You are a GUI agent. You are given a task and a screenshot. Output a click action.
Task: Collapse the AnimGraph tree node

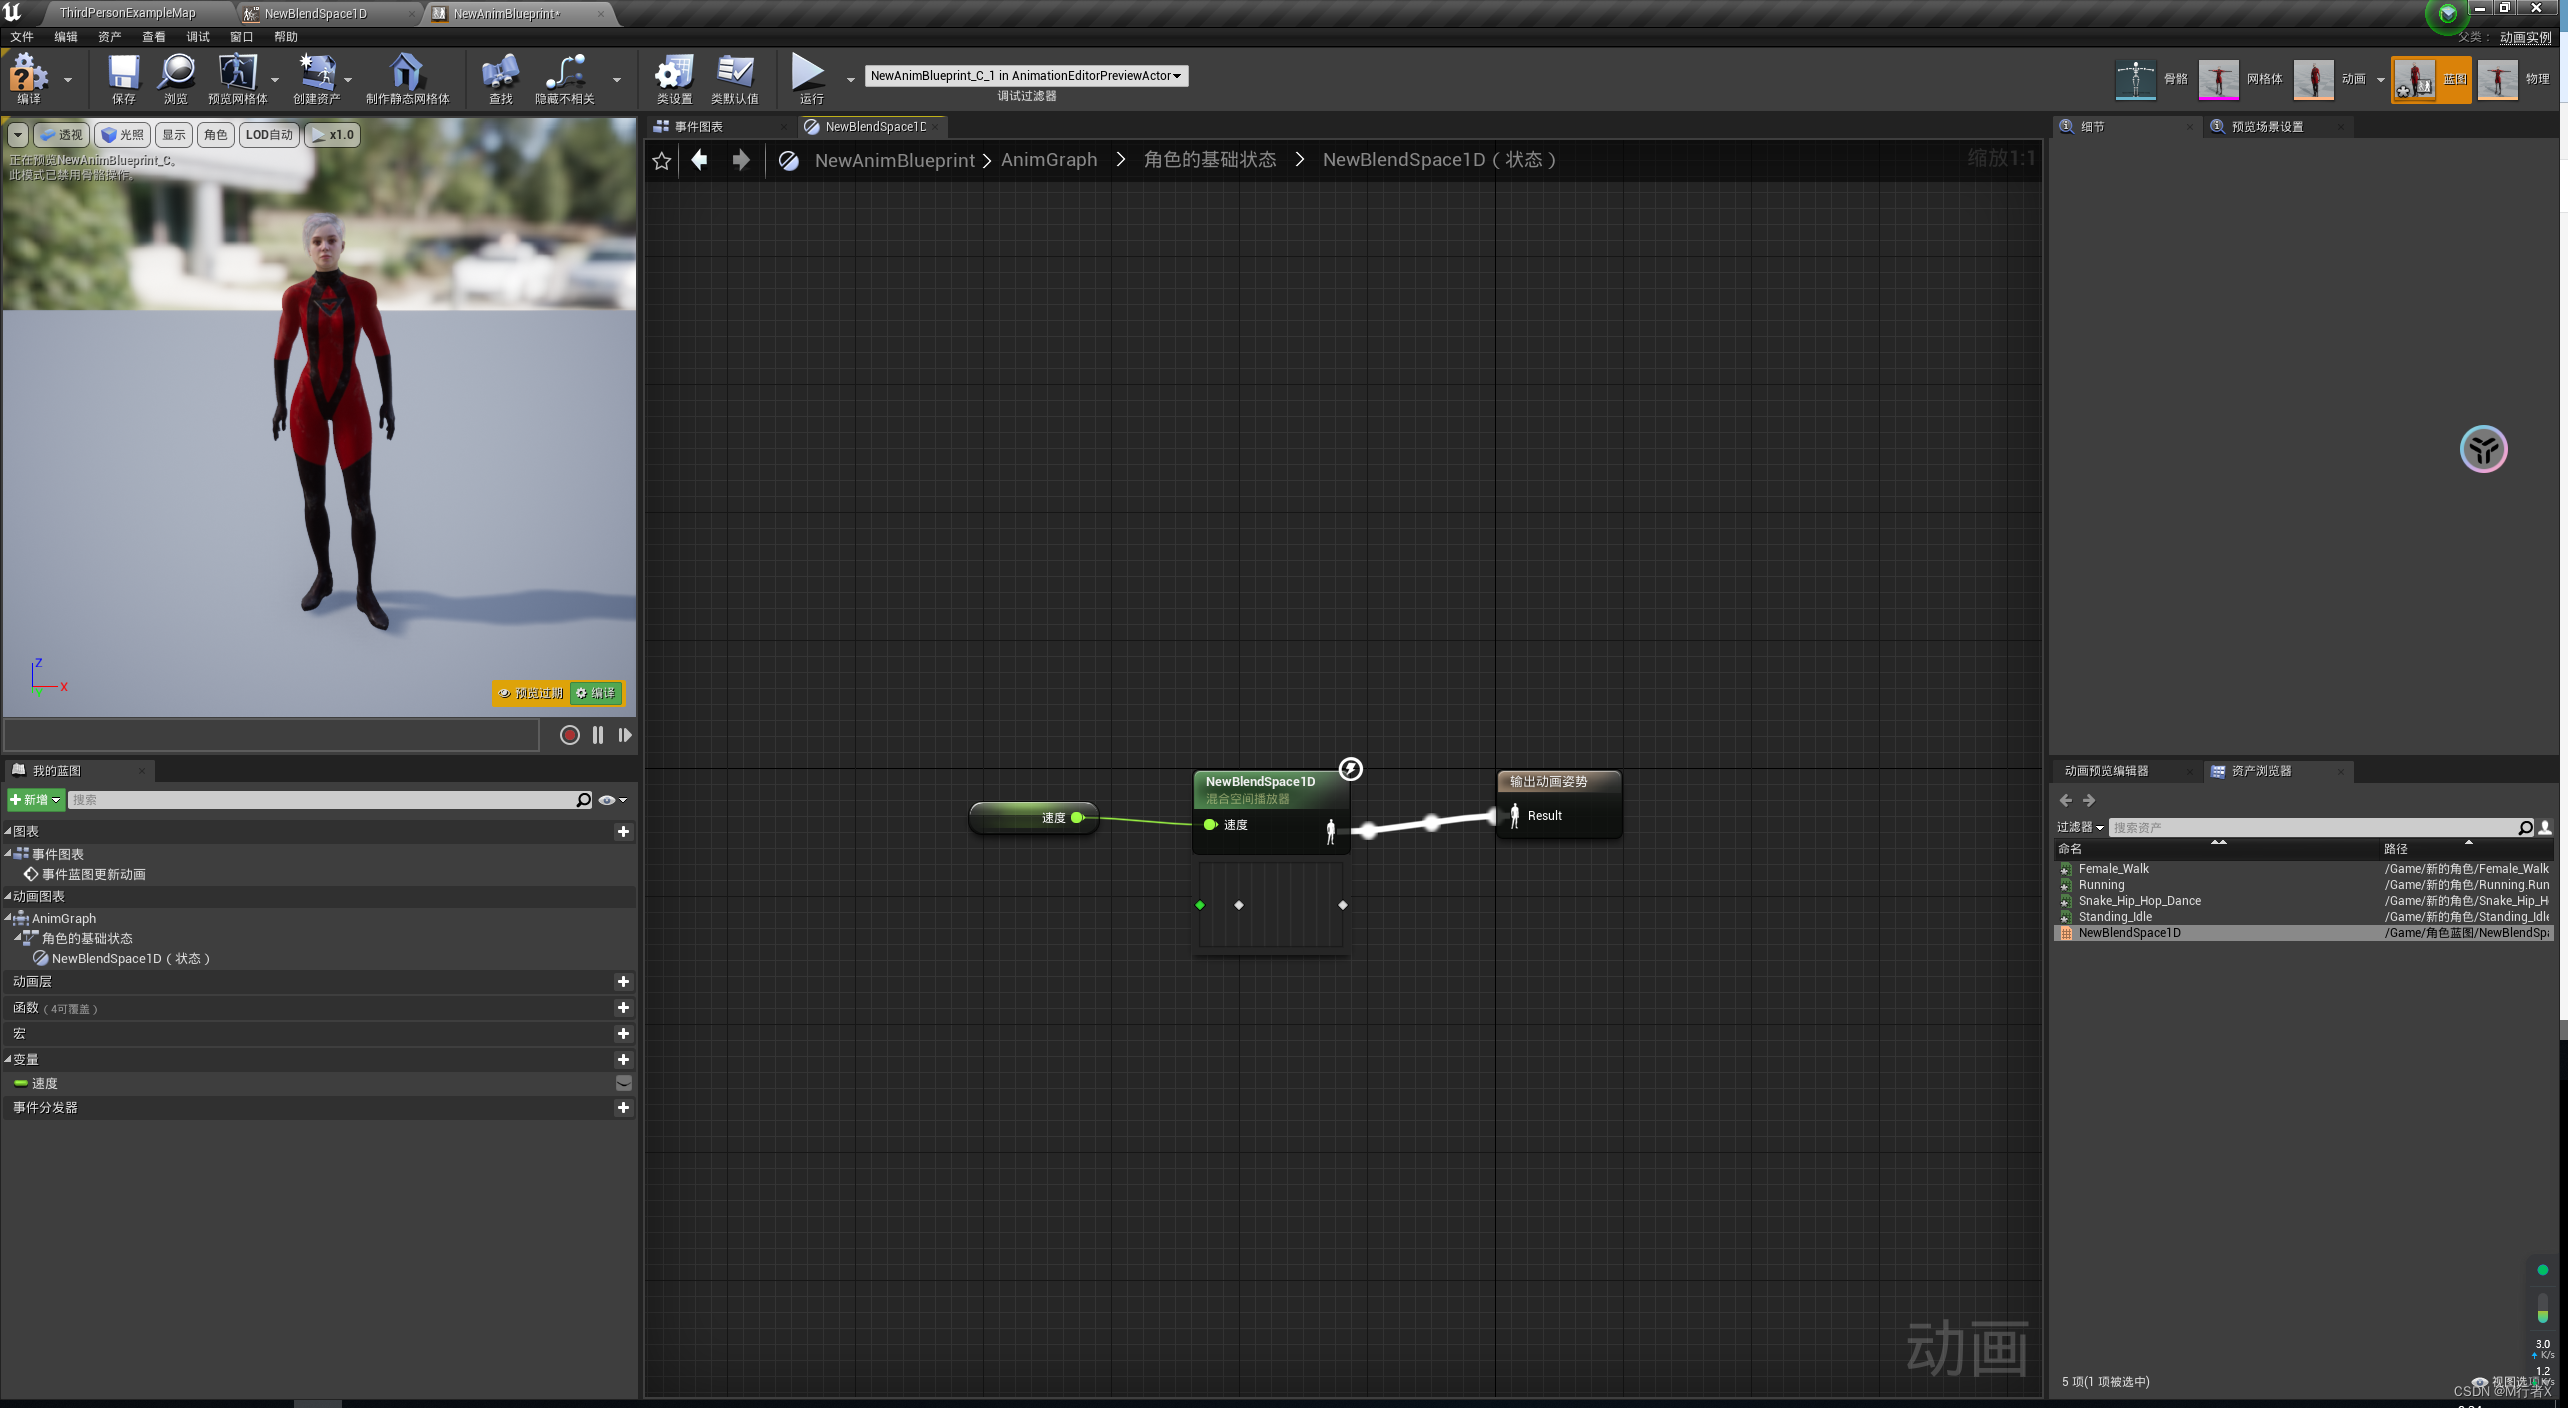tap(8, 918)
